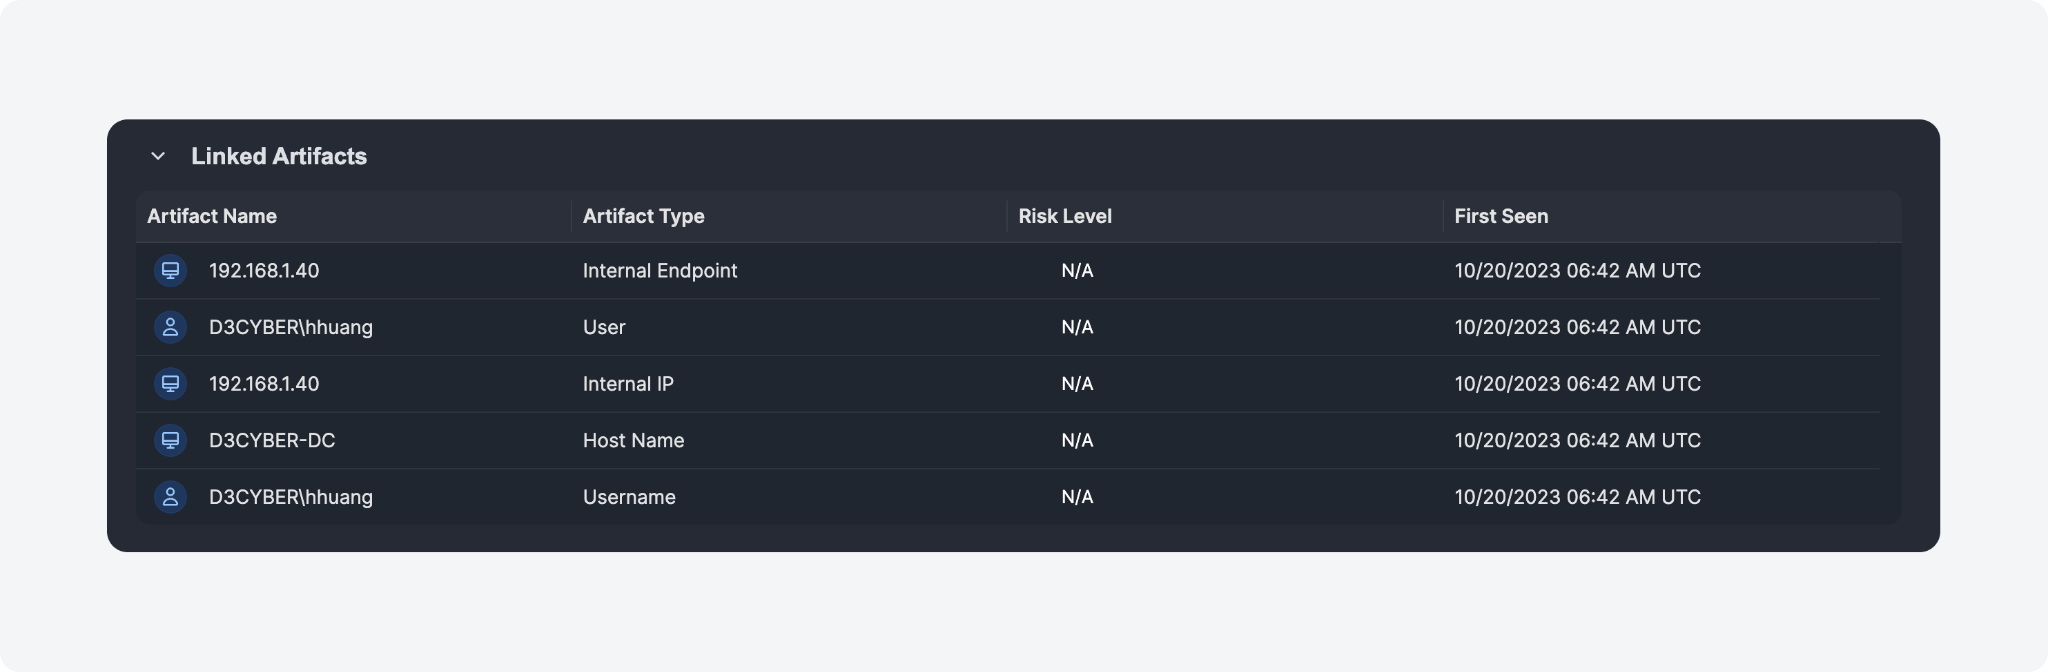Open 192.168.1.40 in Internal Endpoint row
Viewport: 2048px width, 672px height.
tap(264, 271)
